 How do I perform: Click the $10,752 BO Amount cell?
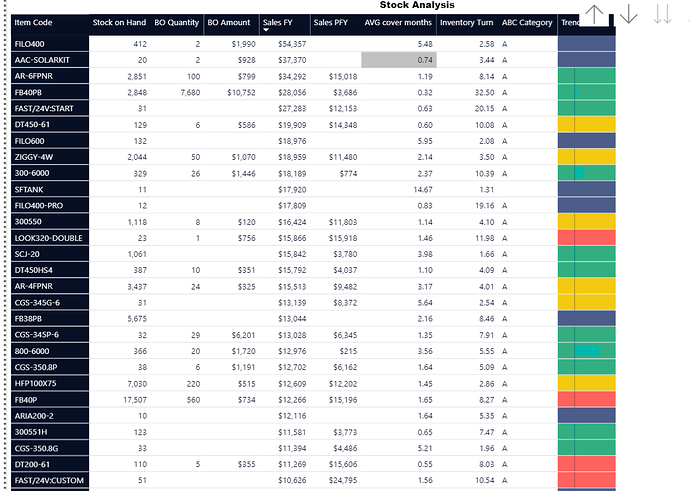click(x=241, y=92)
